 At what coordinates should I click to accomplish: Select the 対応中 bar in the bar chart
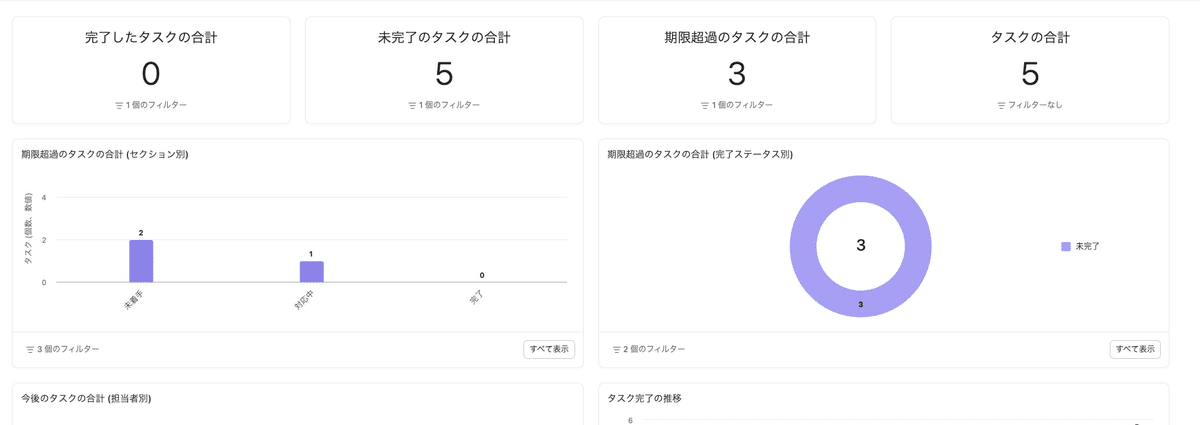point(311,272)
